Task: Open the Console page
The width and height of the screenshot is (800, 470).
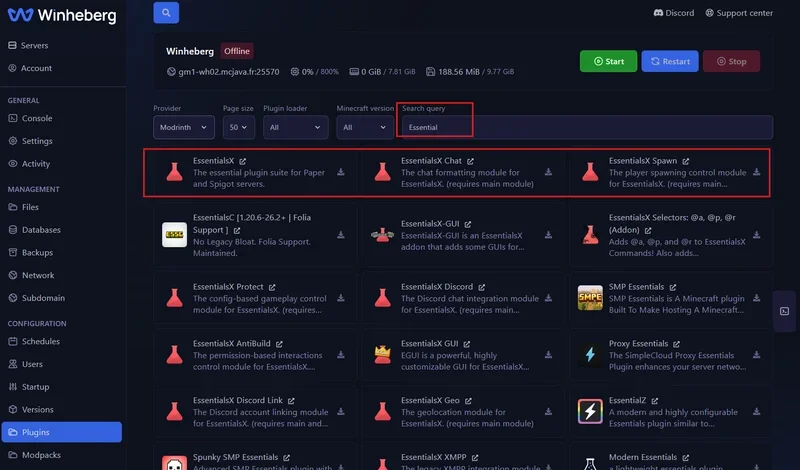Action: coord(30,118)
